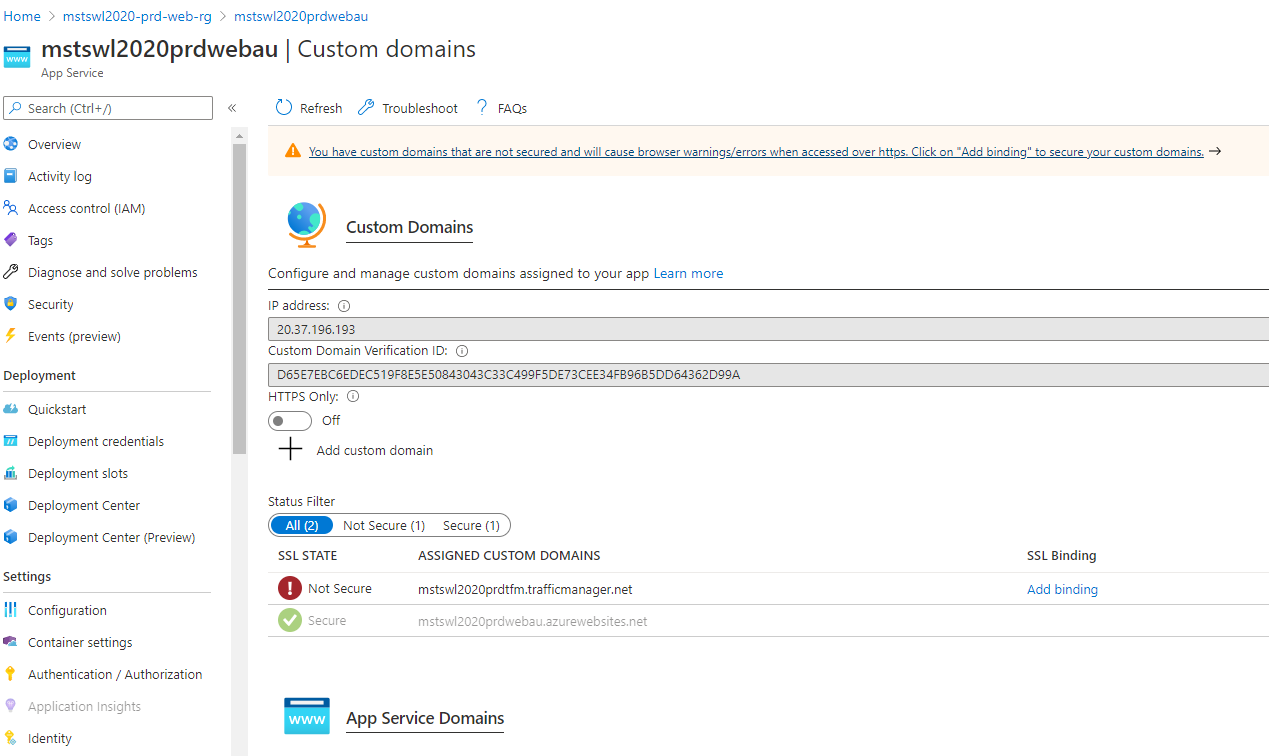The image size is (1269, 756).
Task: Click the Troubleshoot button label
Action: tap(420, 108)
